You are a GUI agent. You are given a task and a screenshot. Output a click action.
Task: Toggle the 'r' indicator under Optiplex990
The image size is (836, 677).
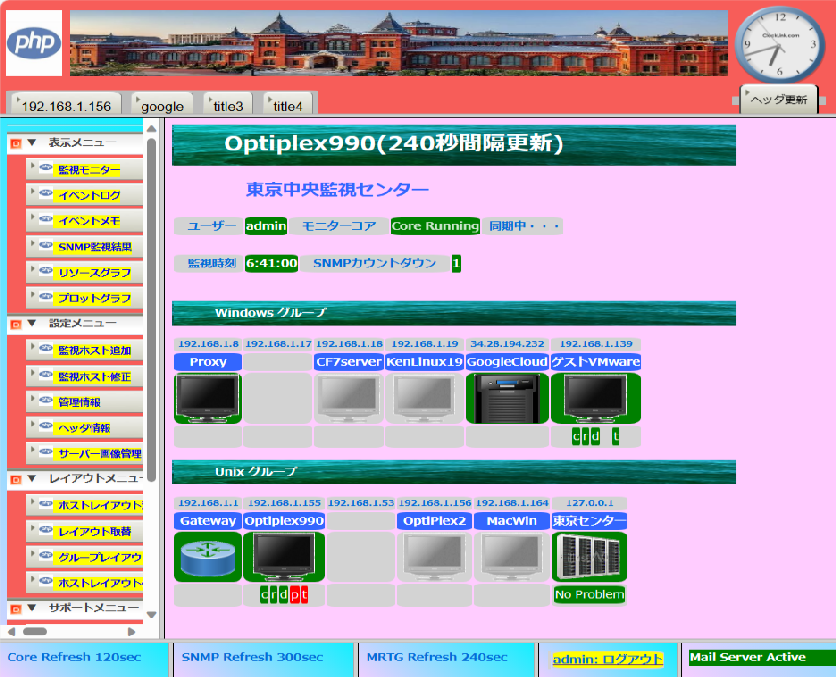275,594
